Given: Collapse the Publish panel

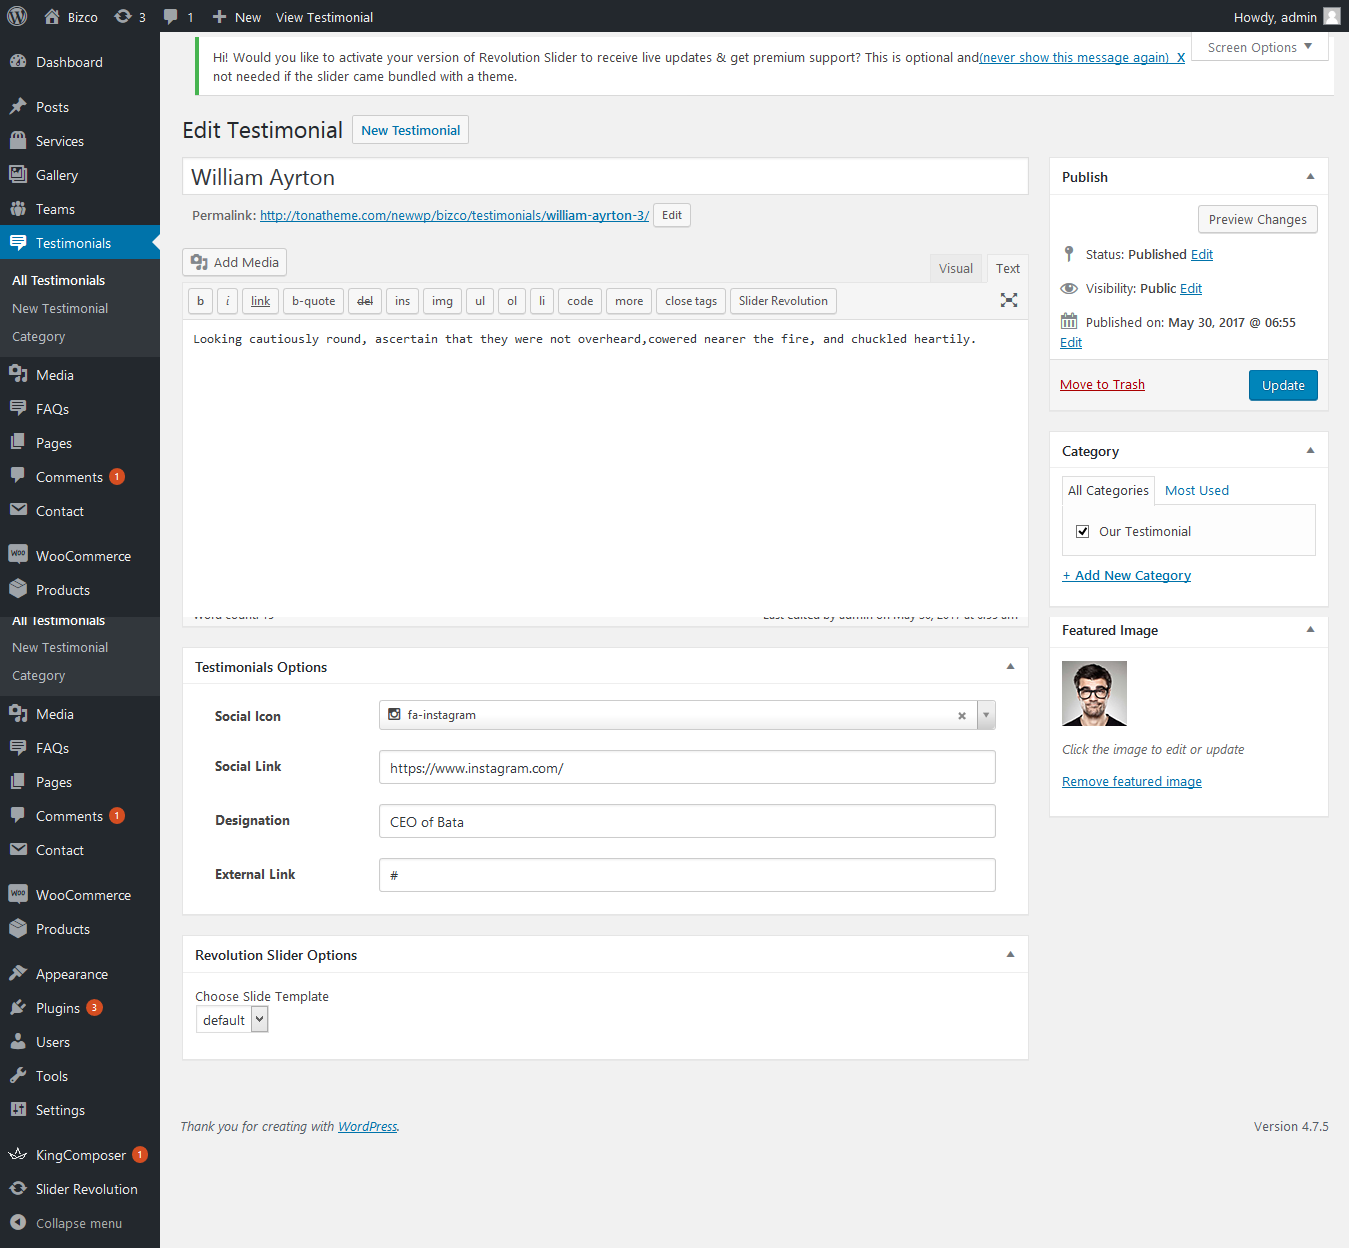Looking at the screenshot, I should 1309,177.
